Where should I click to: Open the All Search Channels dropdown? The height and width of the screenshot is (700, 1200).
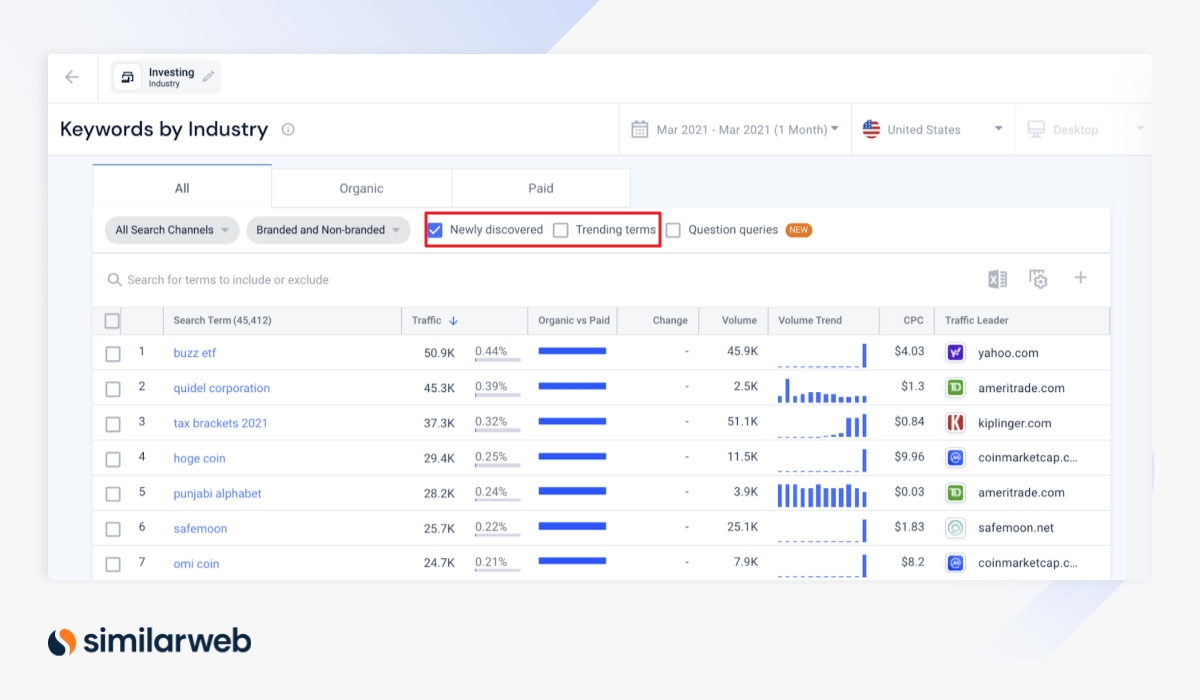click(x=171, y=229)
